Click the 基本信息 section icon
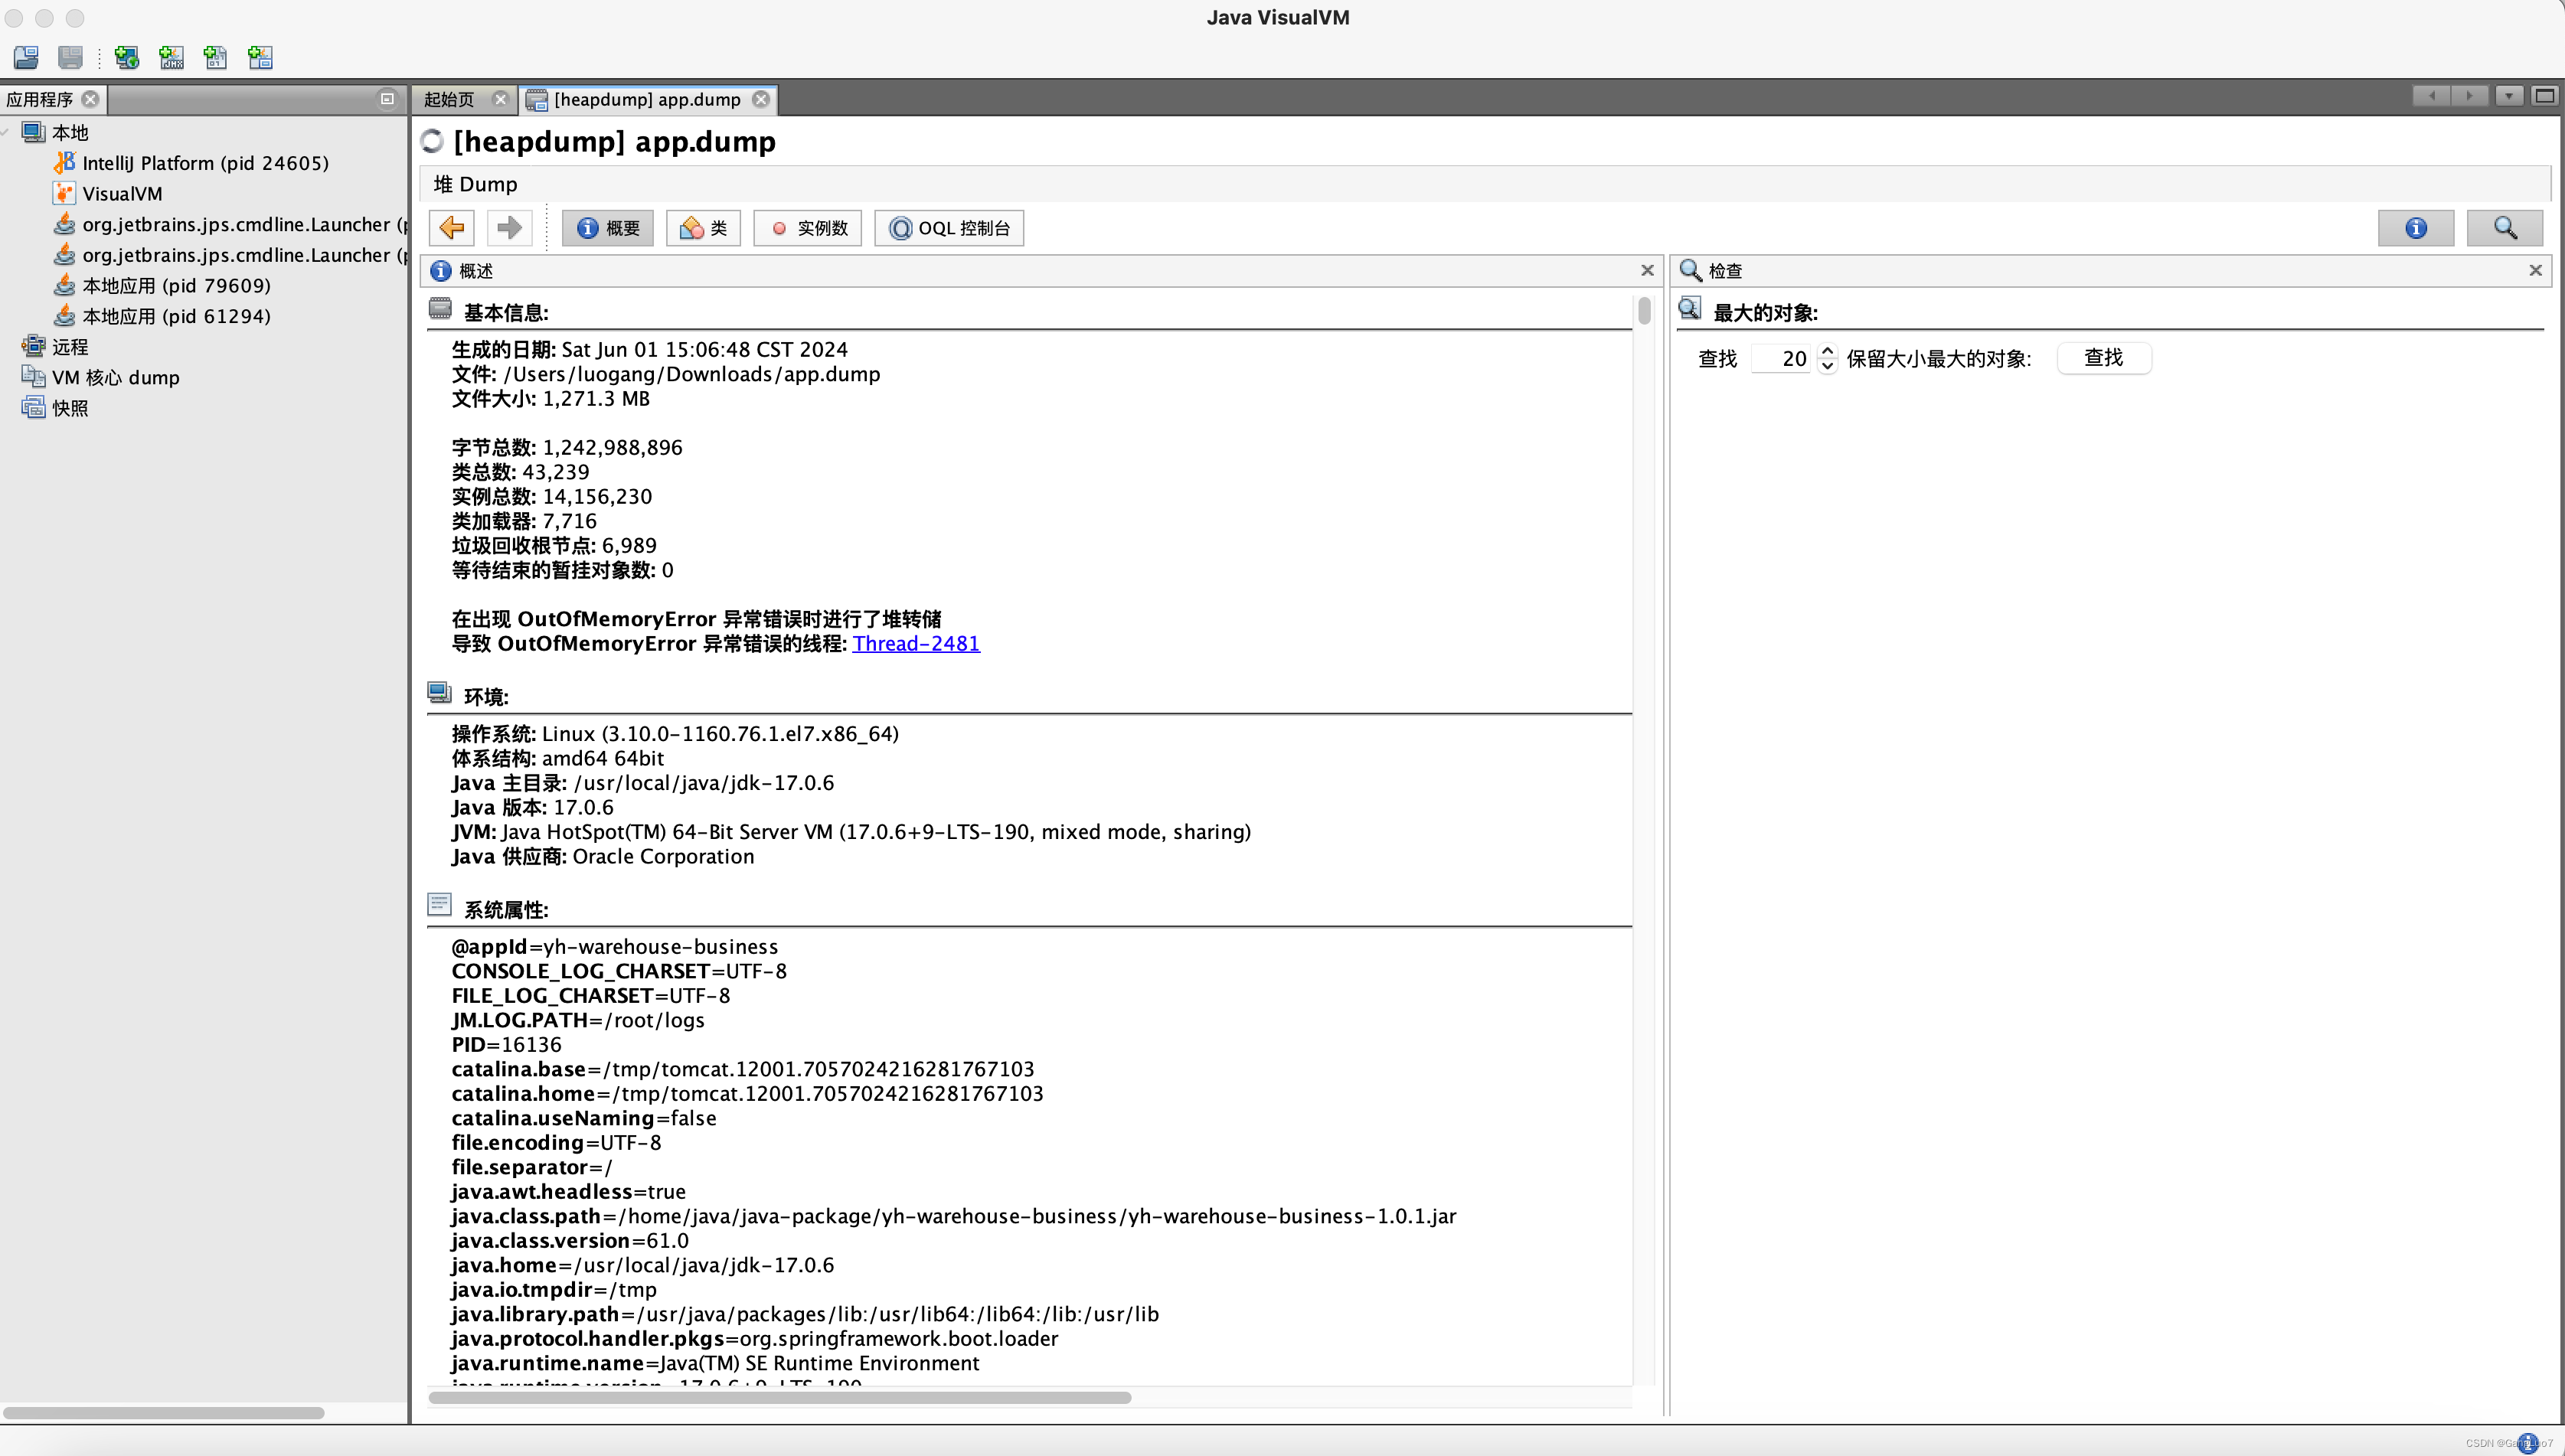Viewport: 2565px width, 1456px height. [440, 308]
